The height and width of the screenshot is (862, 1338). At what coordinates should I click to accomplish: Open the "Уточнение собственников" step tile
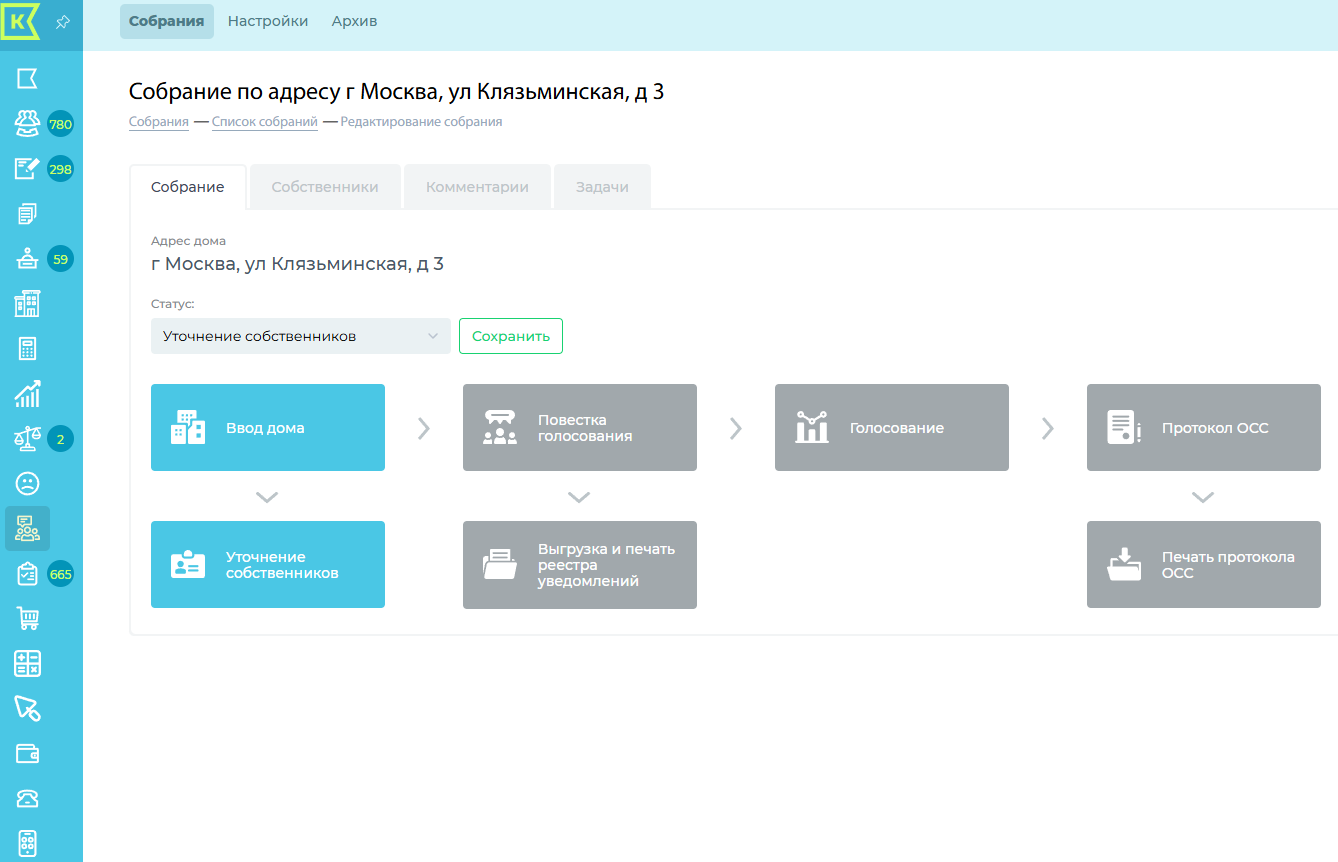click(267, 565)
